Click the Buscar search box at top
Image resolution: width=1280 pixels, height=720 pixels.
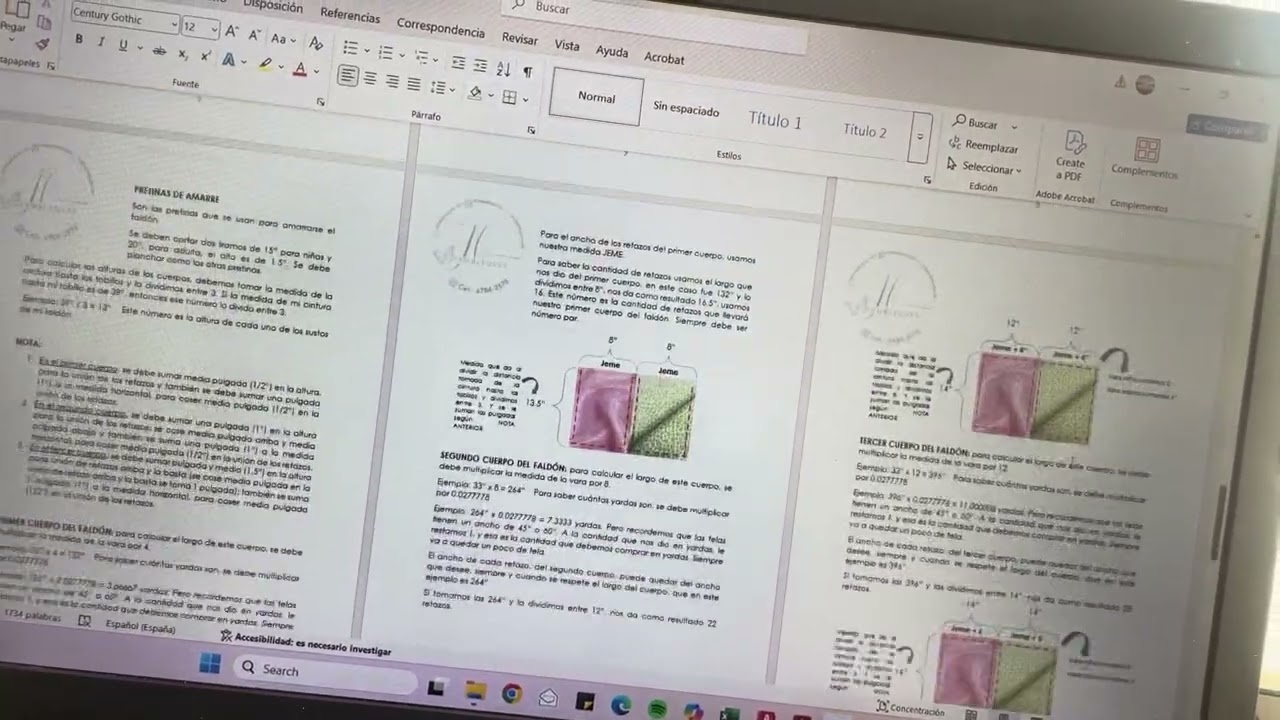655,24
